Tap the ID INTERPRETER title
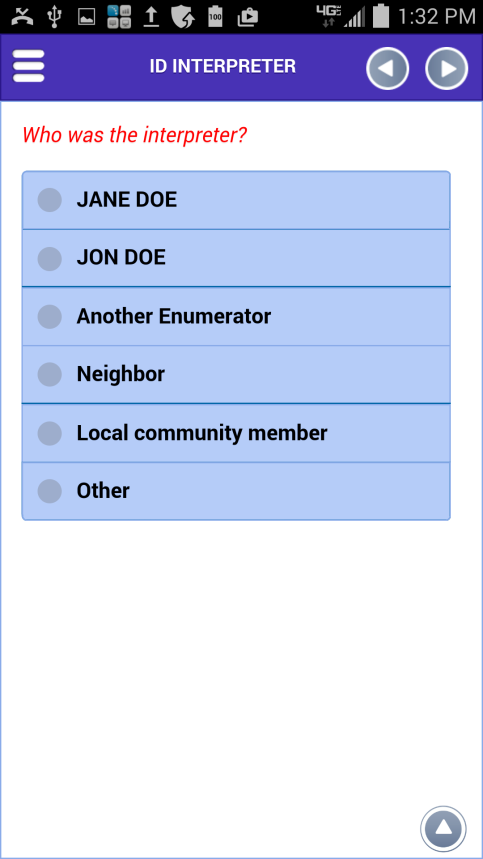The width and height of the screenshot is (483, 859). [223, 66]
